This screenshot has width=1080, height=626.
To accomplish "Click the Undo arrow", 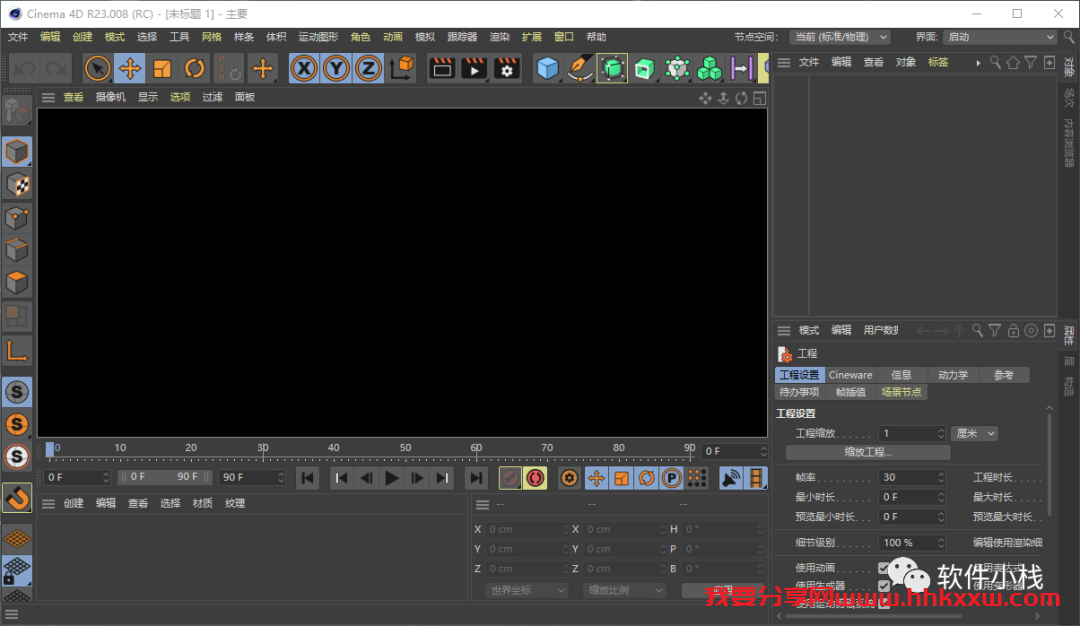I will 25,68.
